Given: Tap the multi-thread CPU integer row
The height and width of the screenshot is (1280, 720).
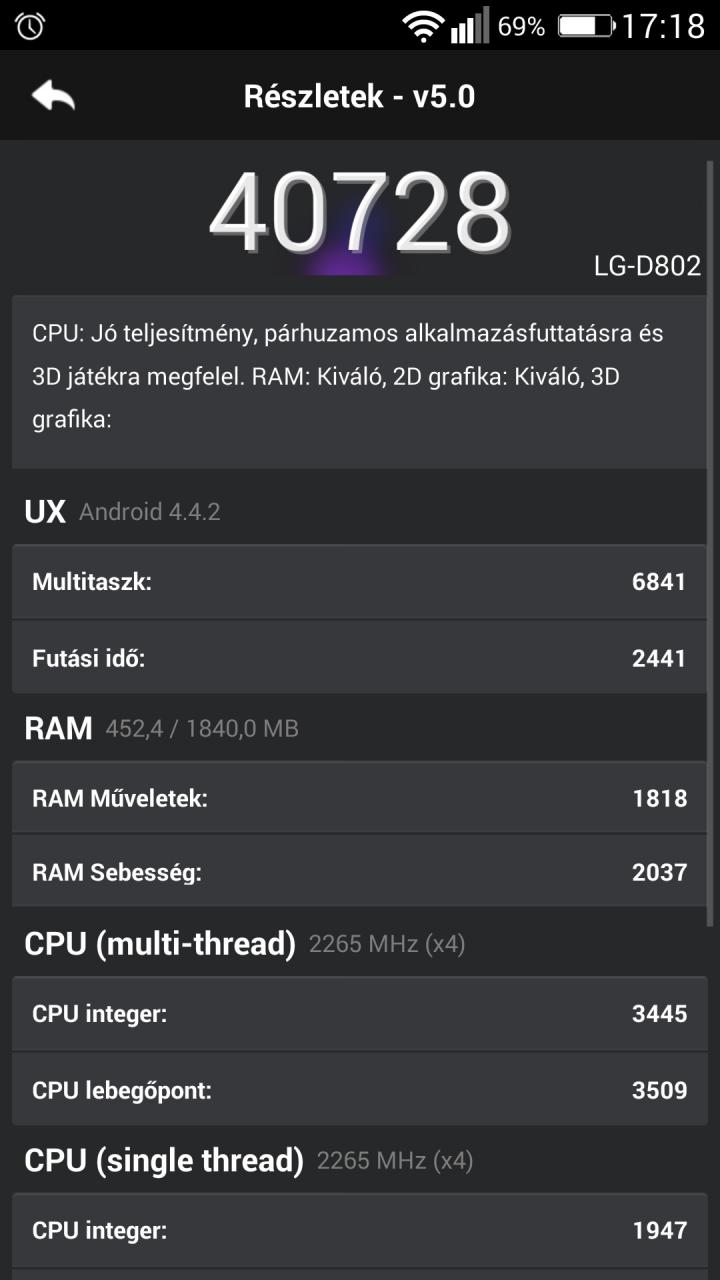Looking at the screenshot, I should point(360,1013).
